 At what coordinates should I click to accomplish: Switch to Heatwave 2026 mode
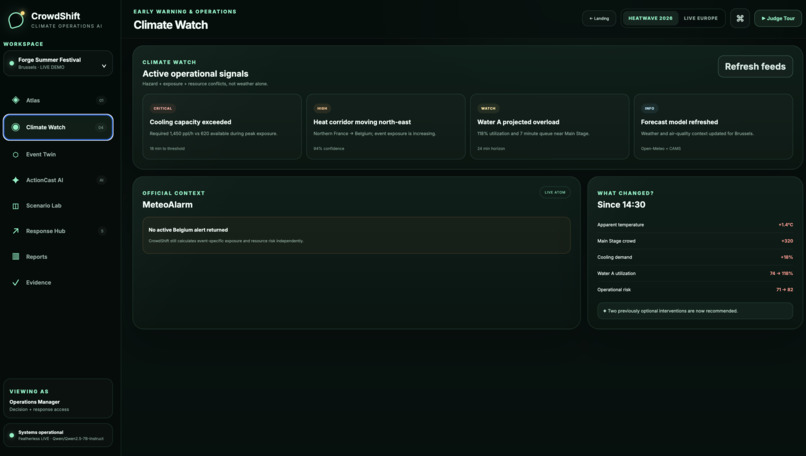(x=650, y=18)
